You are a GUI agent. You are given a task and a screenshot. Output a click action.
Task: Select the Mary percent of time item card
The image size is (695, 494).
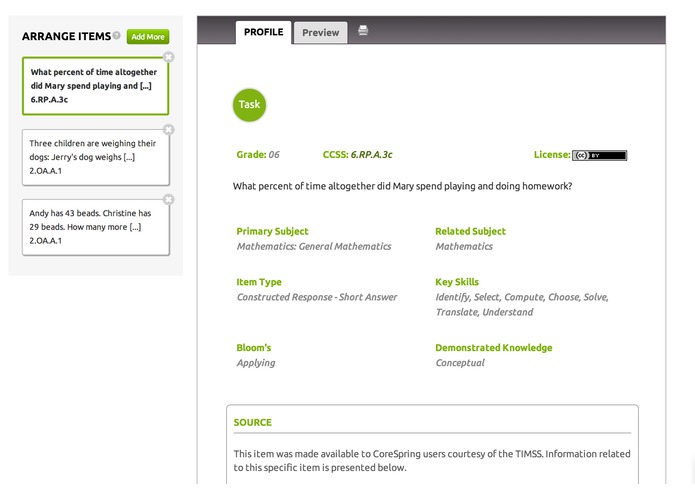tap(95, 86)
